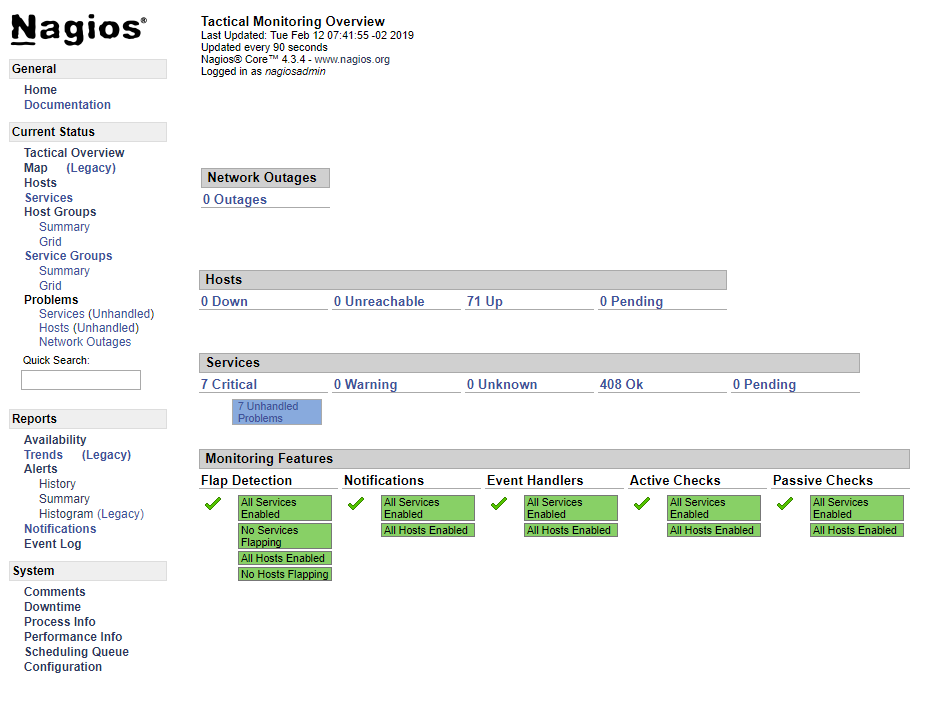Open Scheduling Queue in the System menu
This screenshot has width=928, height=719.
pos(76,652)
